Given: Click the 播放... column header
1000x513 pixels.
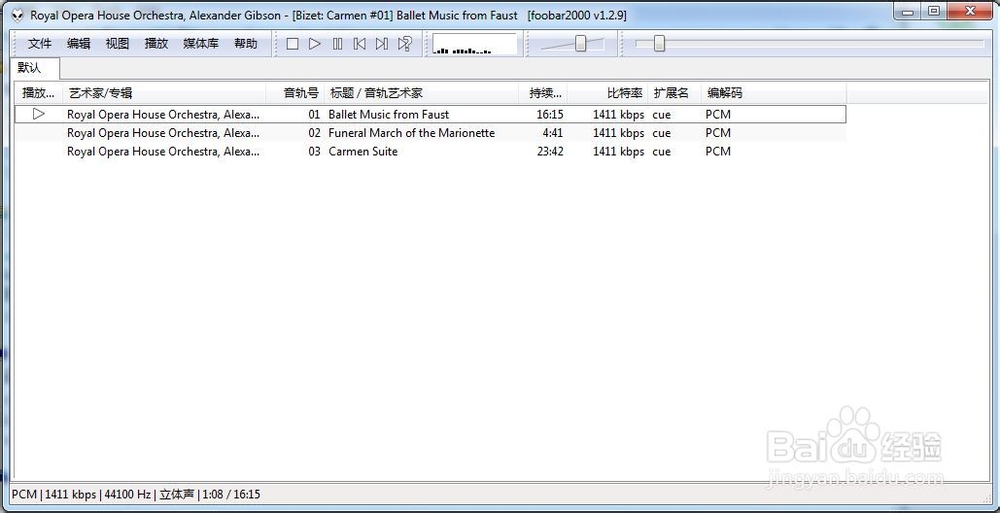Looking at the screenshot, I should pyautogui.click(x=38, y=93).
